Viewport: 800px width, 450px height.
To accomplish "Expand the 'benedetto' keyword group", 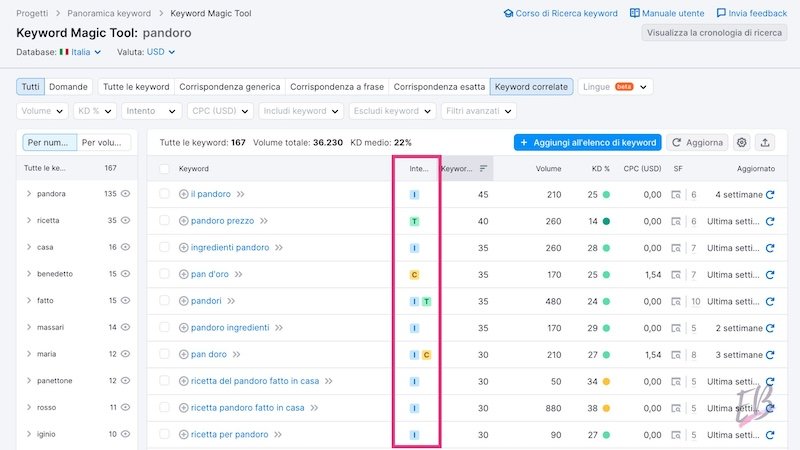I will 29,273.
